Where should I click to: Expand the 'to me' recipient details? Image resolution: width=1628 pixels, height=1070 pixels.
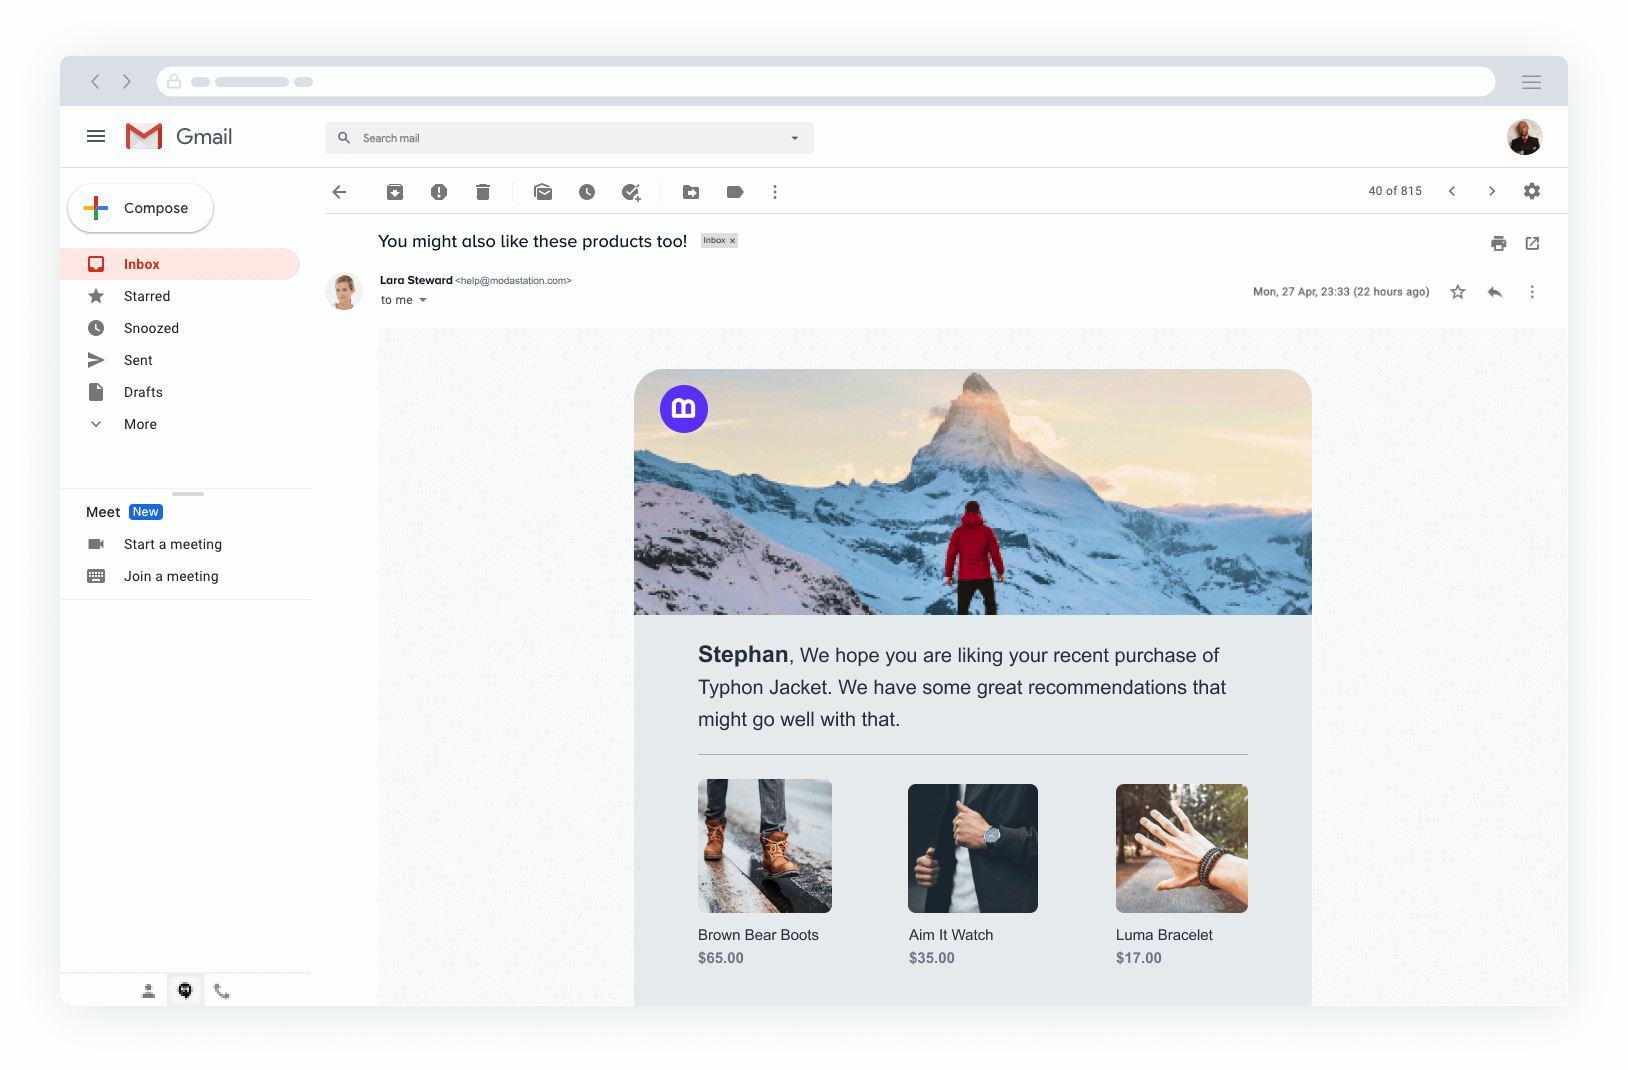[423, 300]
